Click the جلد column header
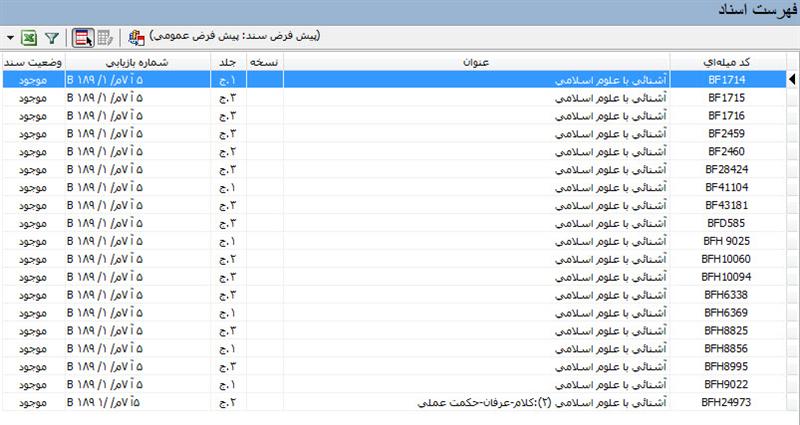The height and width of the screenshot is (425, 800). pos(227,62)
